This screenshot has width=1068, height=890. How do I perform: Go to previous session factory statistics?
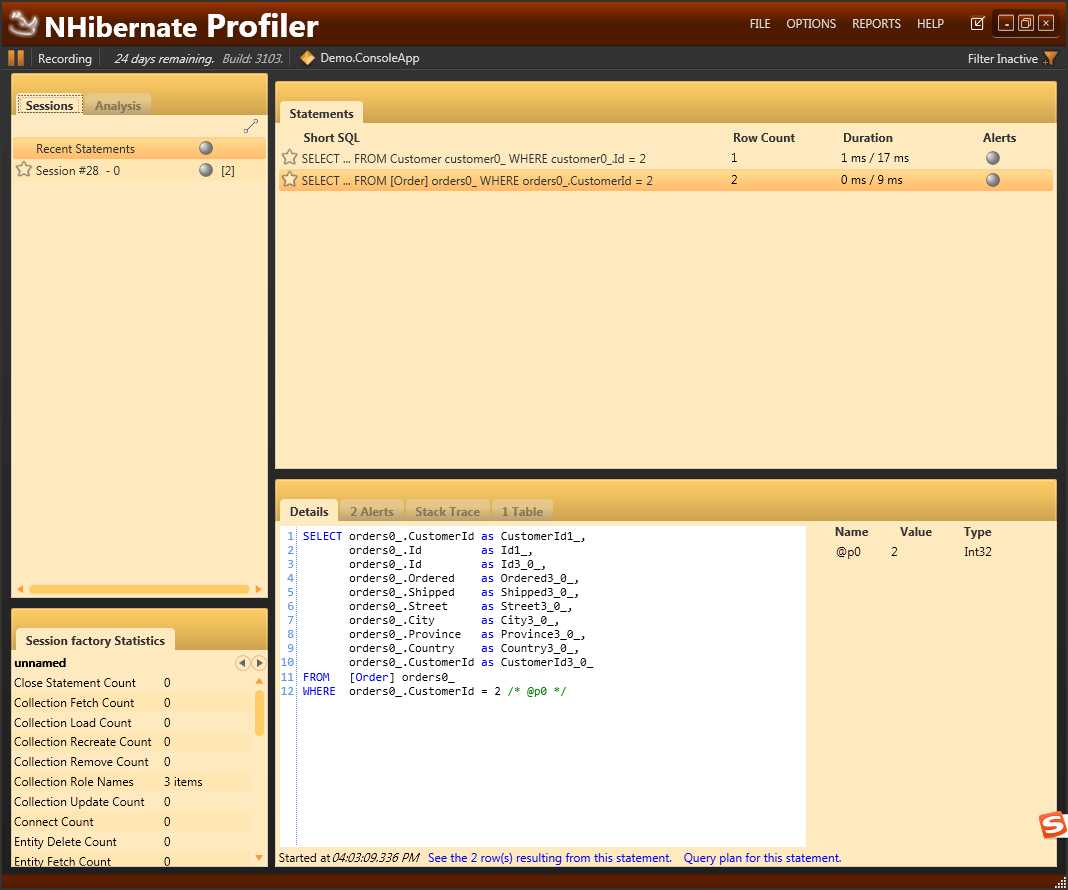pos(242,663)
